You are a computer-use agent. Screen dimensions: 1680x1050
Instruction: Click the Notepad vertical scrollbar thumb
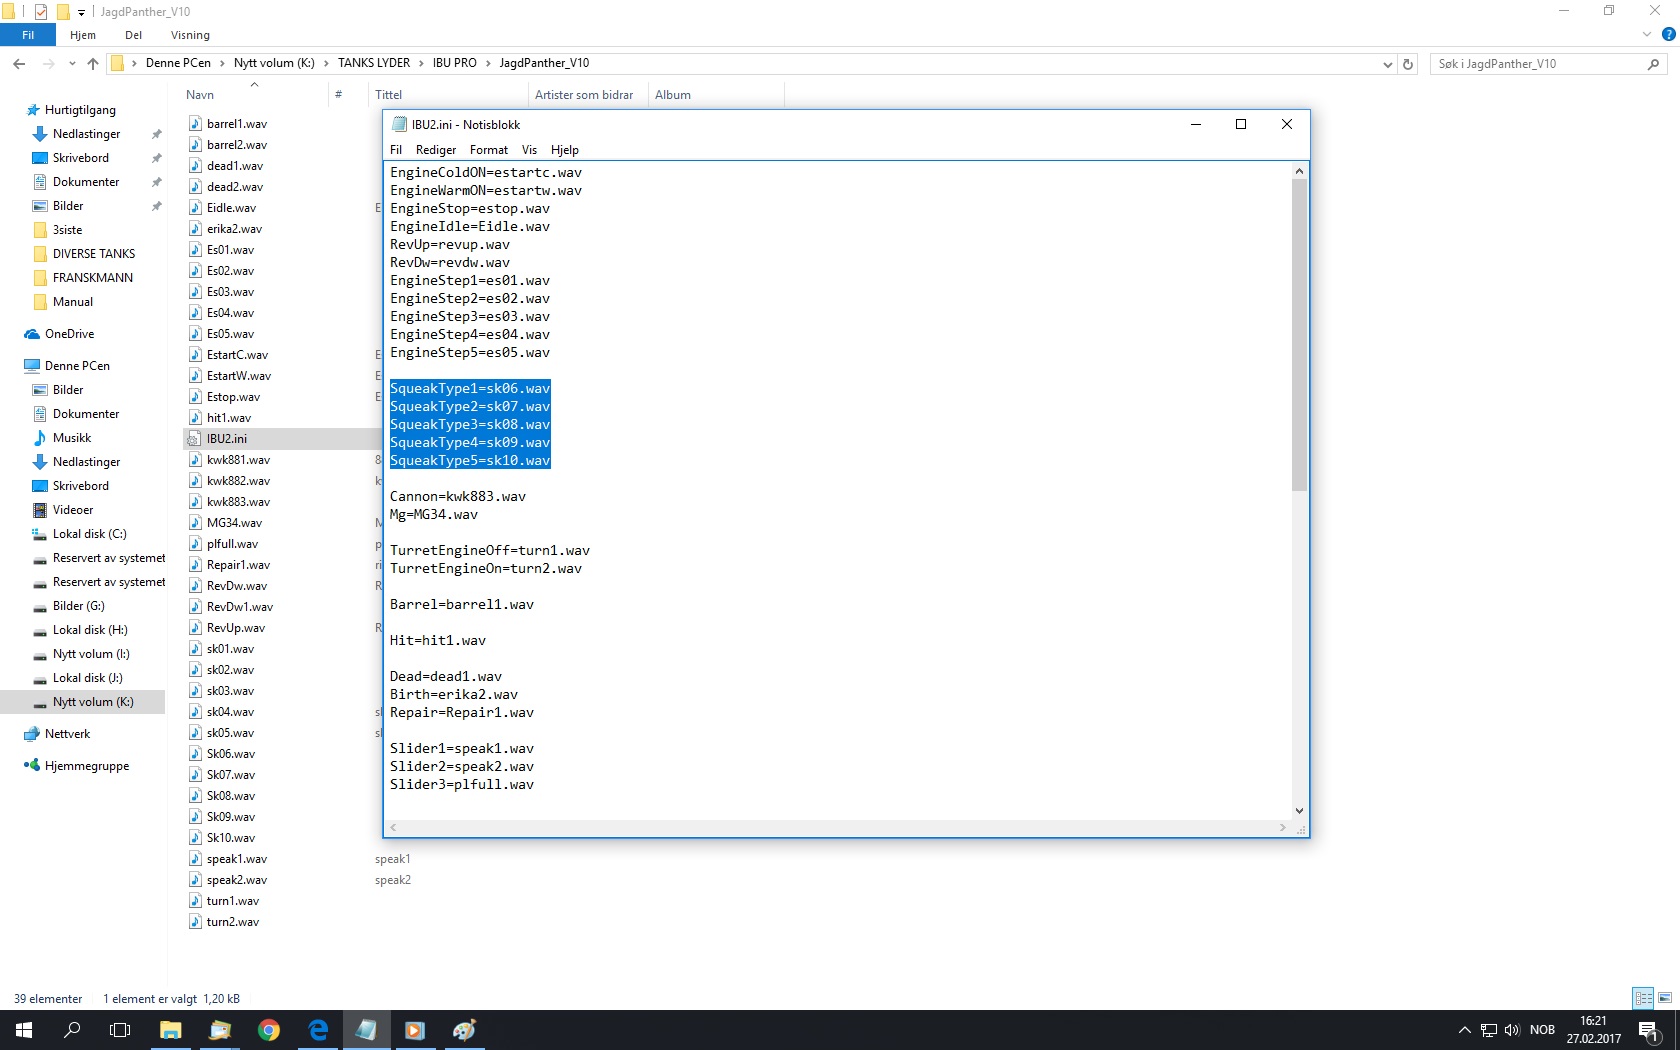(x=1299, y=335)
